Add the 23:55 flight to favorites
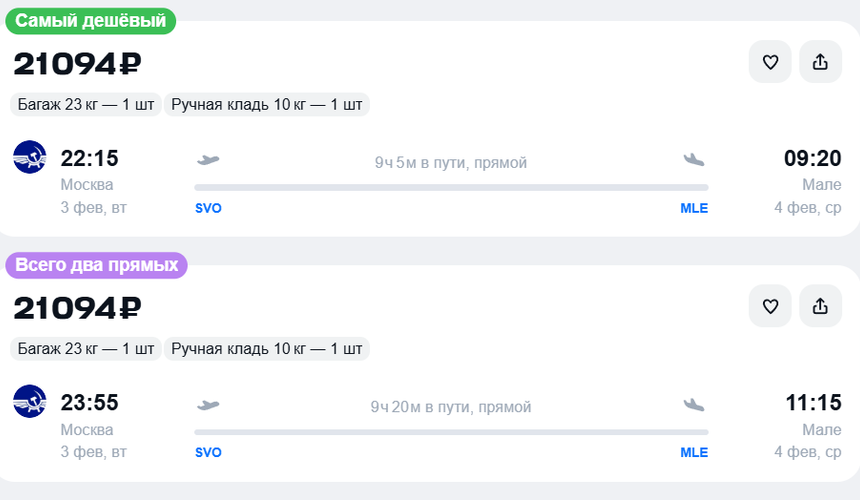The height and width of the screenshot is (500, 860). tap(770, 306)
